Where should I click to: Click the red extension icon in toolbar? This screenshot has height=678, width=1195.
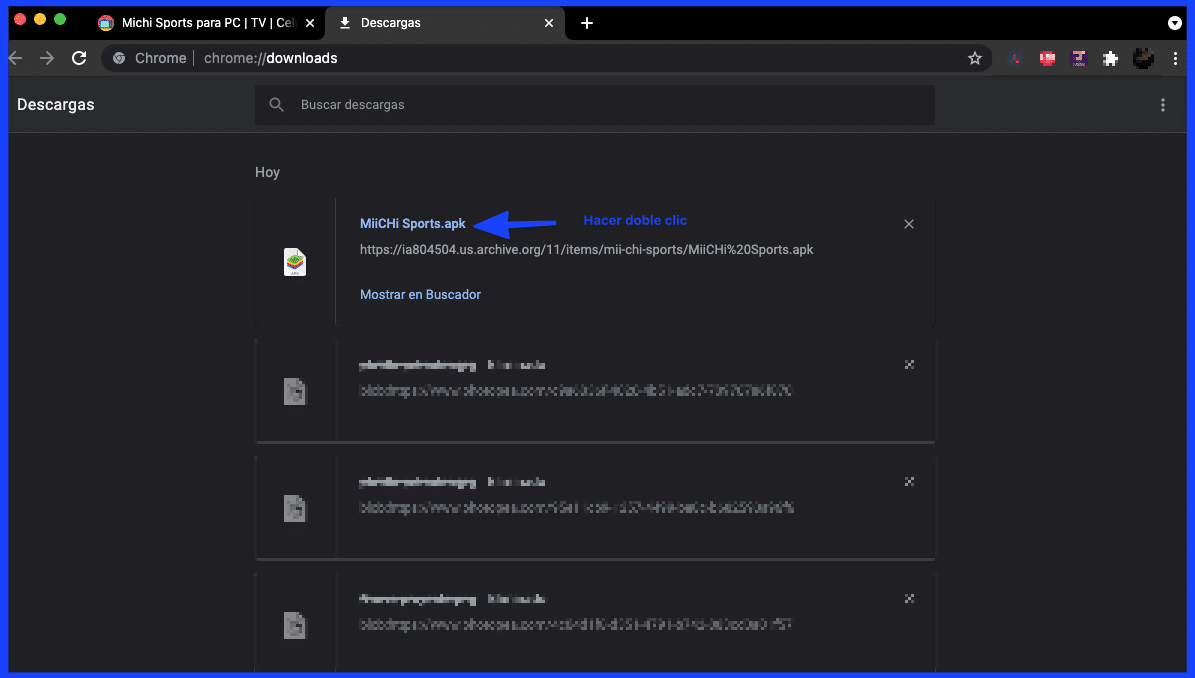(1046, 58)
